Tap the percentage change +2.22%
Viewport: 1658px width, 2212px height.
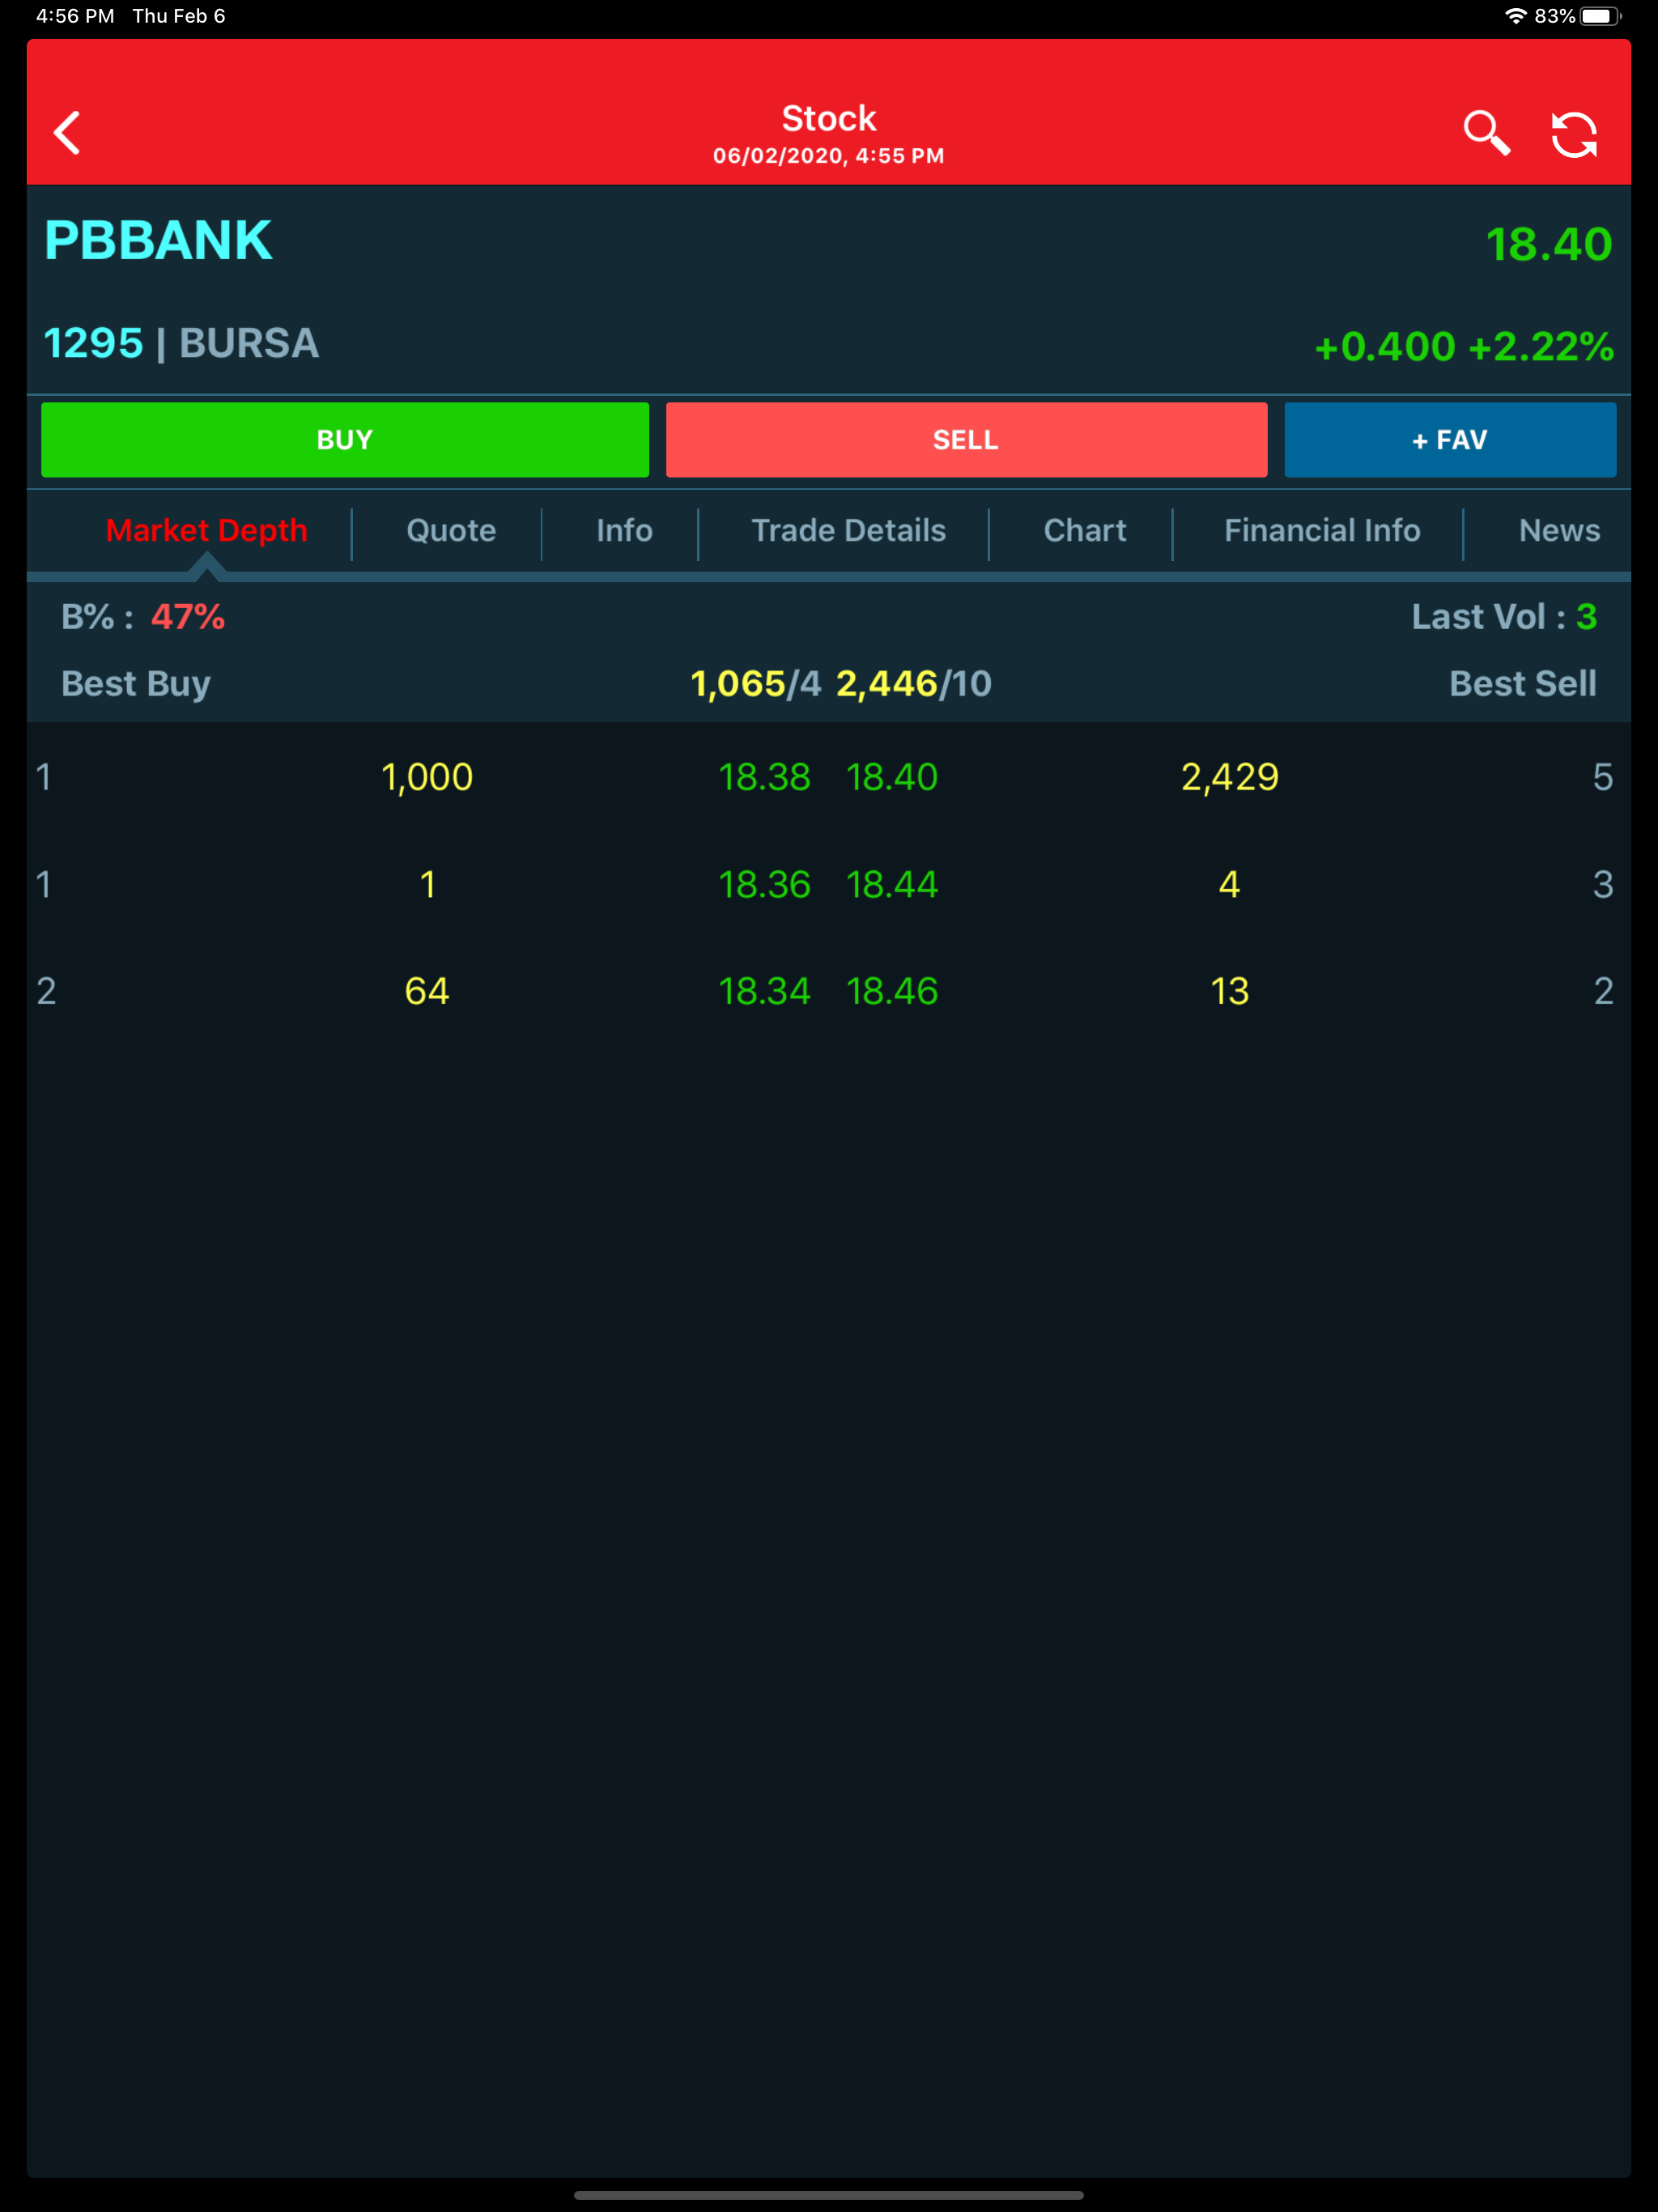click(x=1541, y=347)
